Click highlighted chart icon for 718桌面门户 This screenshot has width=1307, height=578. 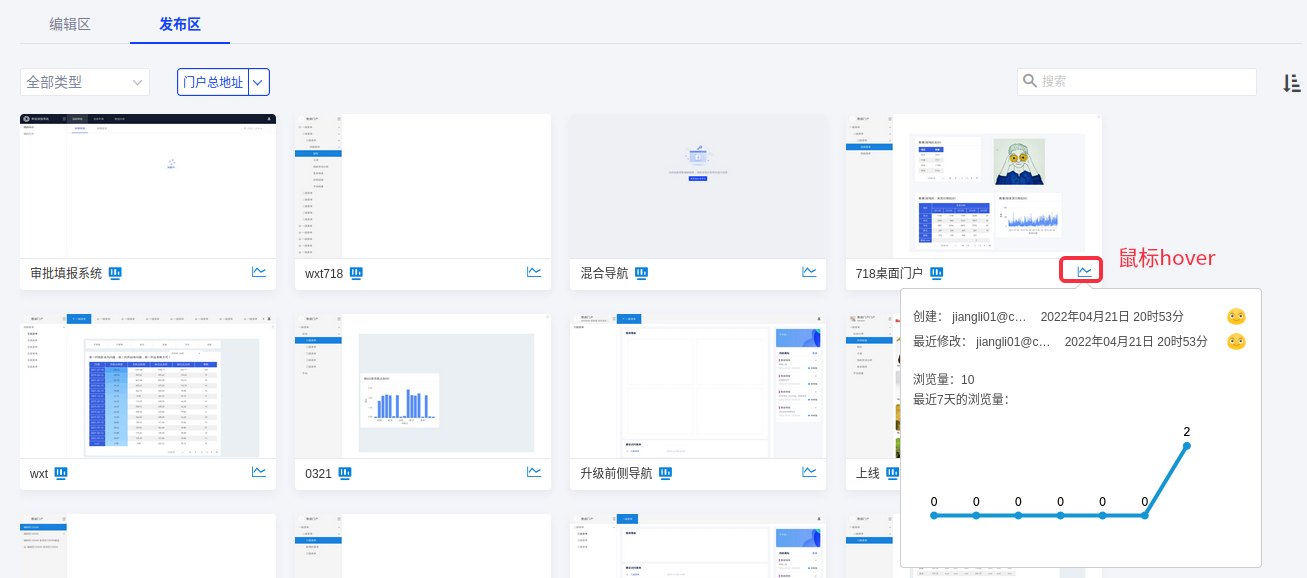[x=1084, y=271]
